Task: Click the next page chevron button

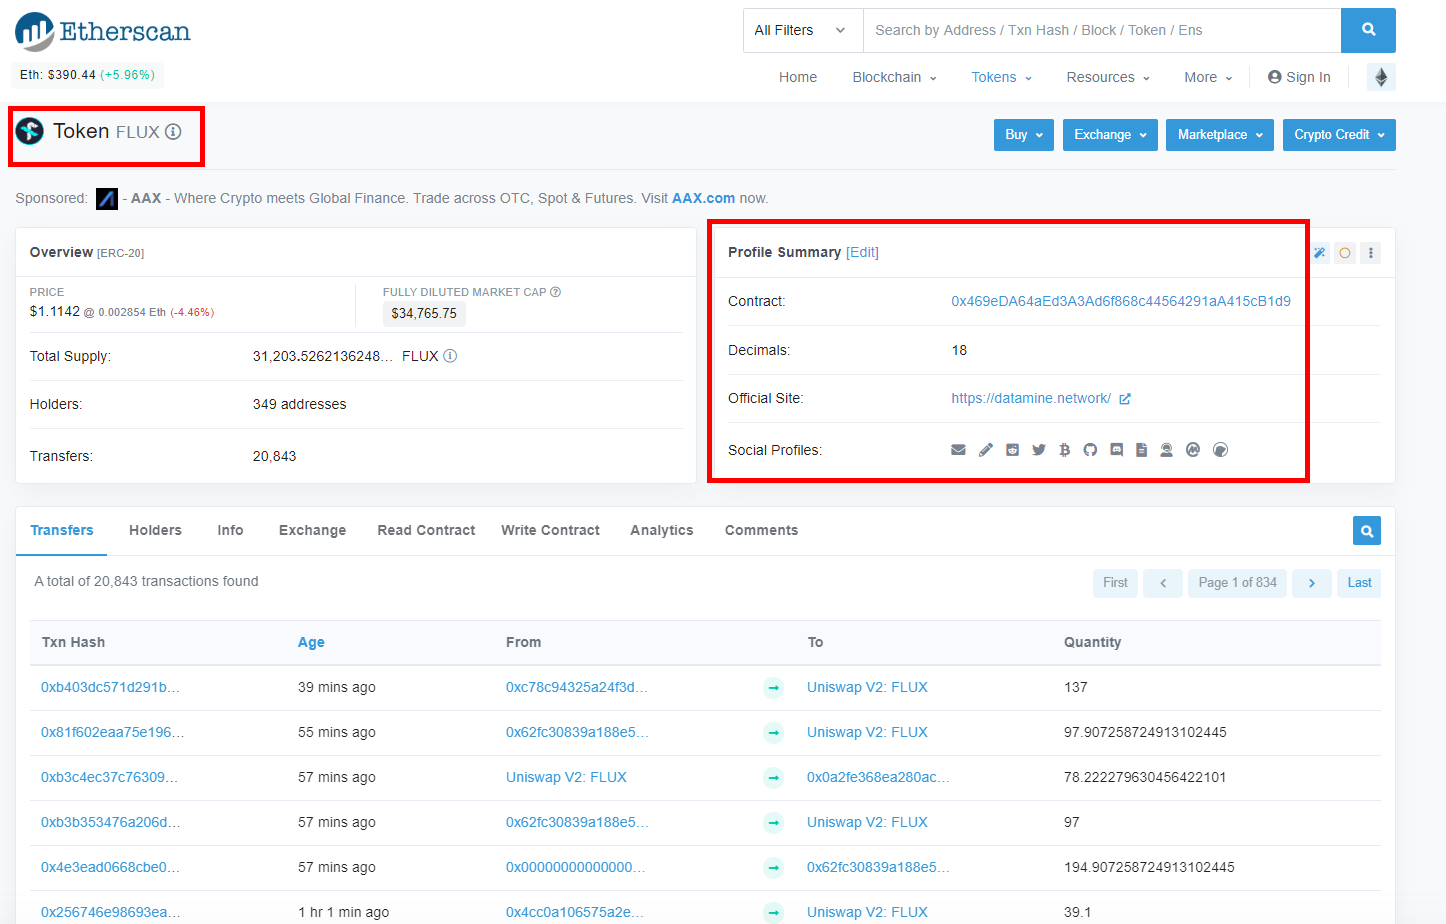Action: point(1311,583)
